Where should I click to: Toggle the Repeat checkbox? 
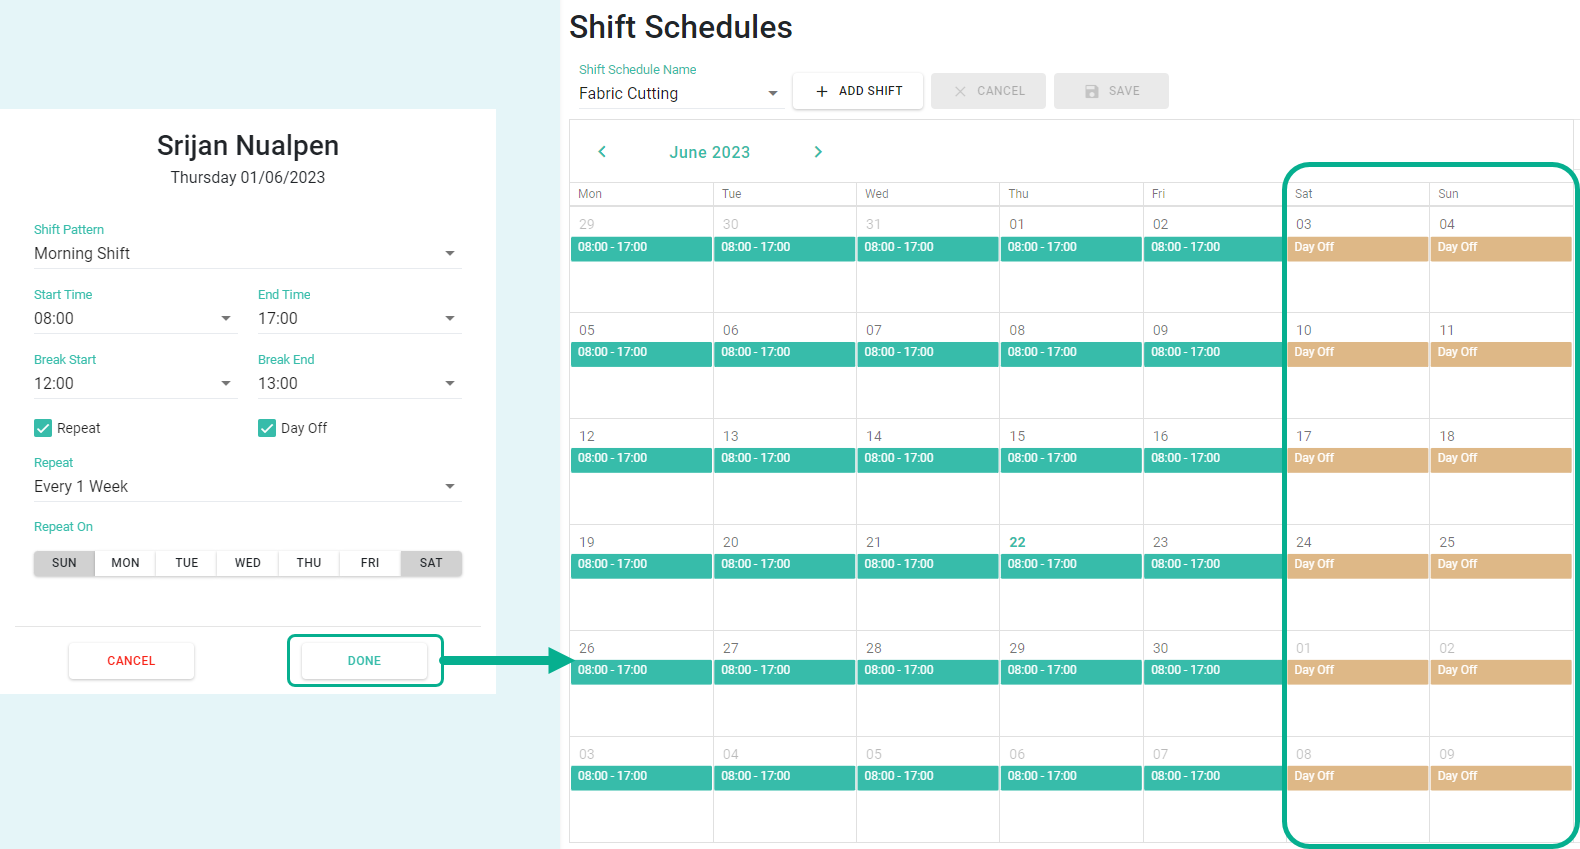click(x=43, y=428)
